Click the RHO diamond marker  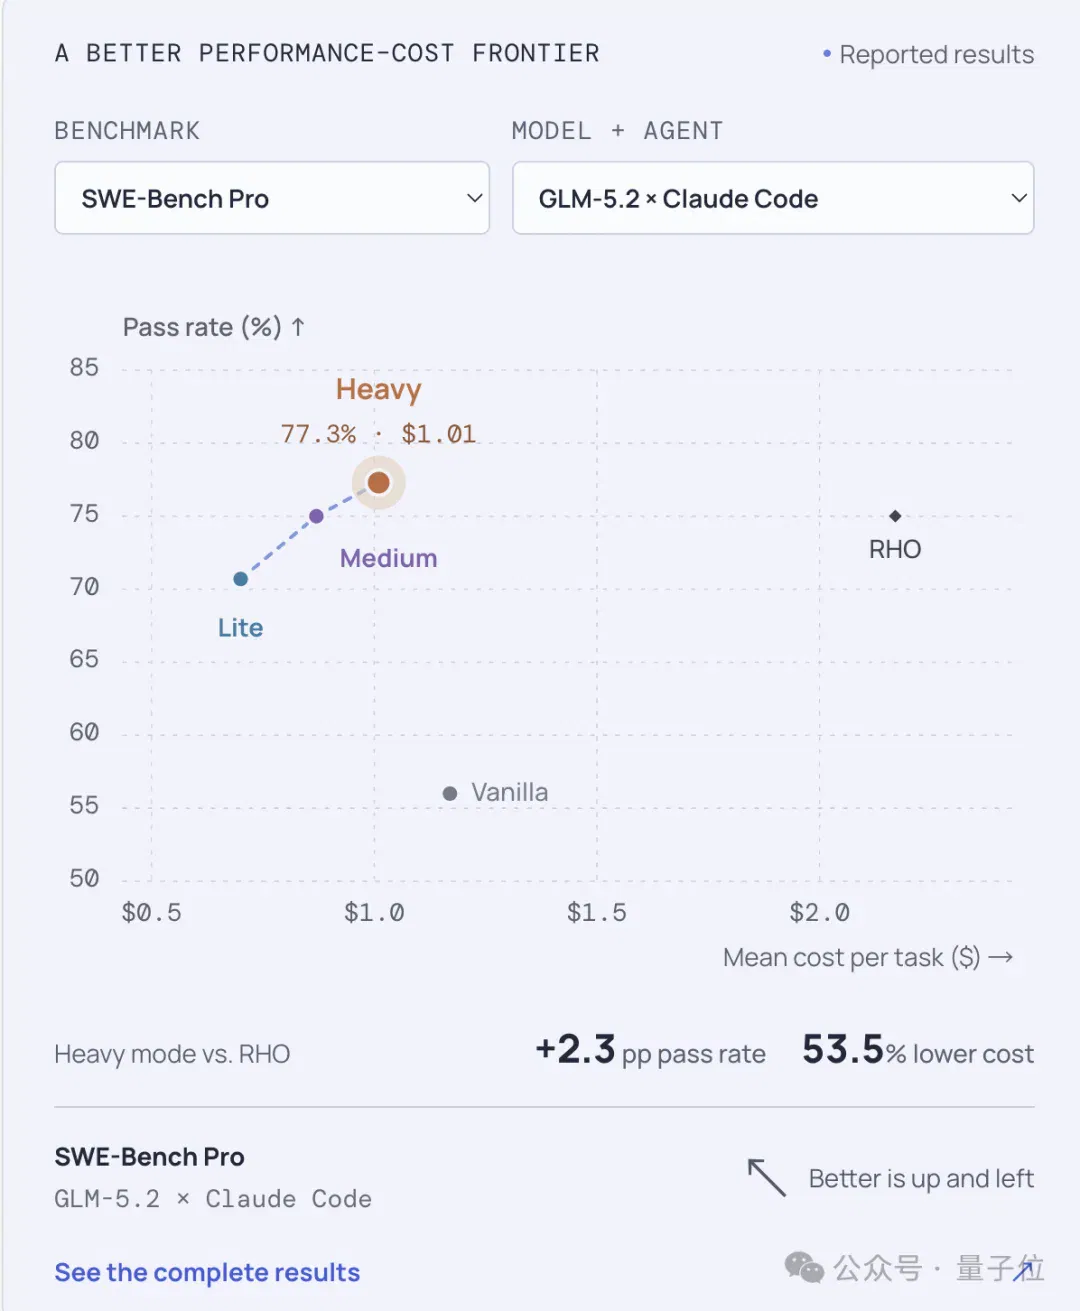[895, 516]
